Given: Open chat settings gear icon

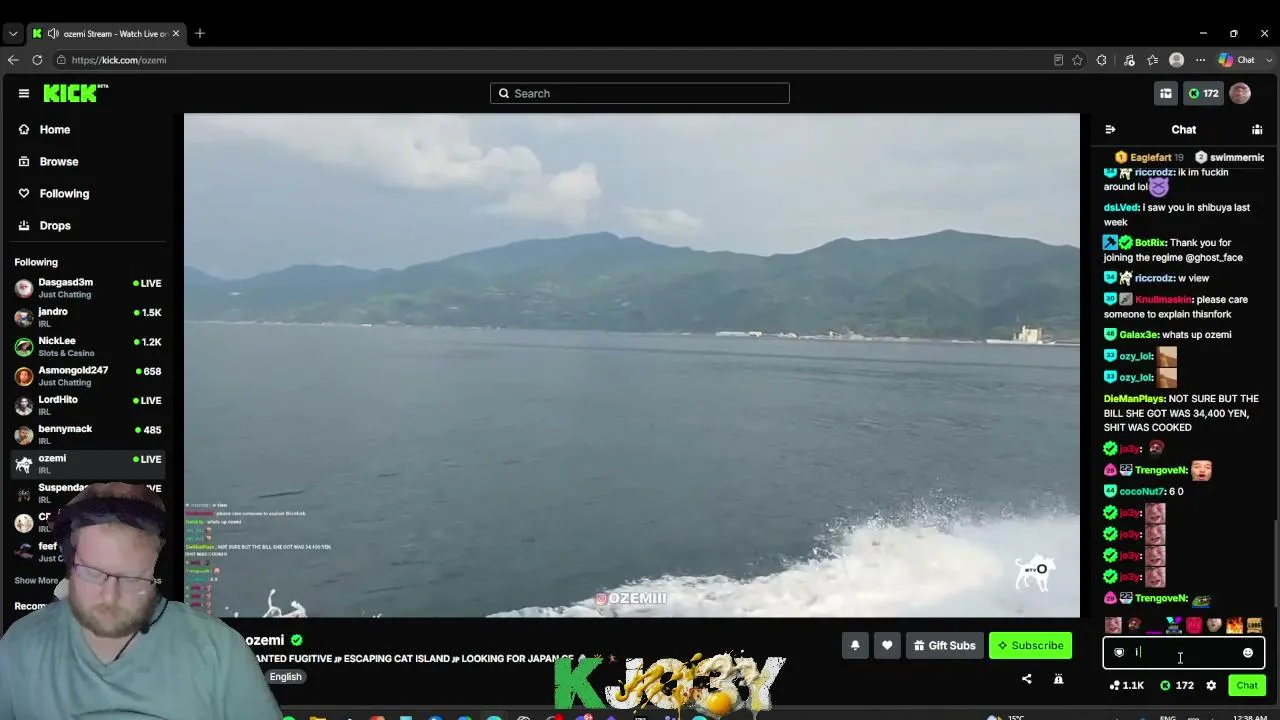Looking at the screenshot, I should pyautogui.click(x=1211, y=685).
